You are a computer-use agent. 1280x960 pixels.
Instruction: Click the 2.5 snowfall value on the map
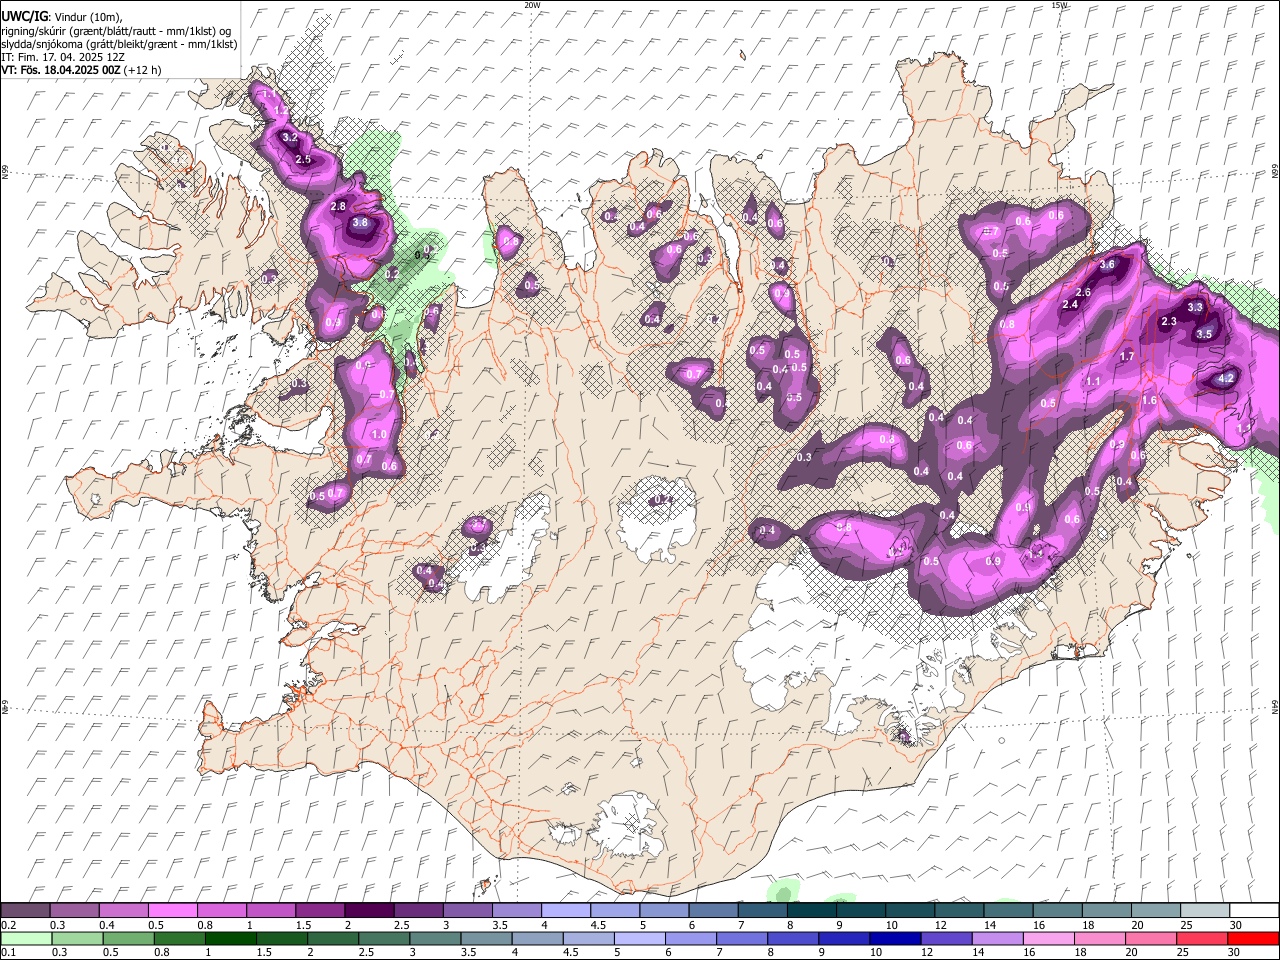pyautogui.click(x=303, y=159)
